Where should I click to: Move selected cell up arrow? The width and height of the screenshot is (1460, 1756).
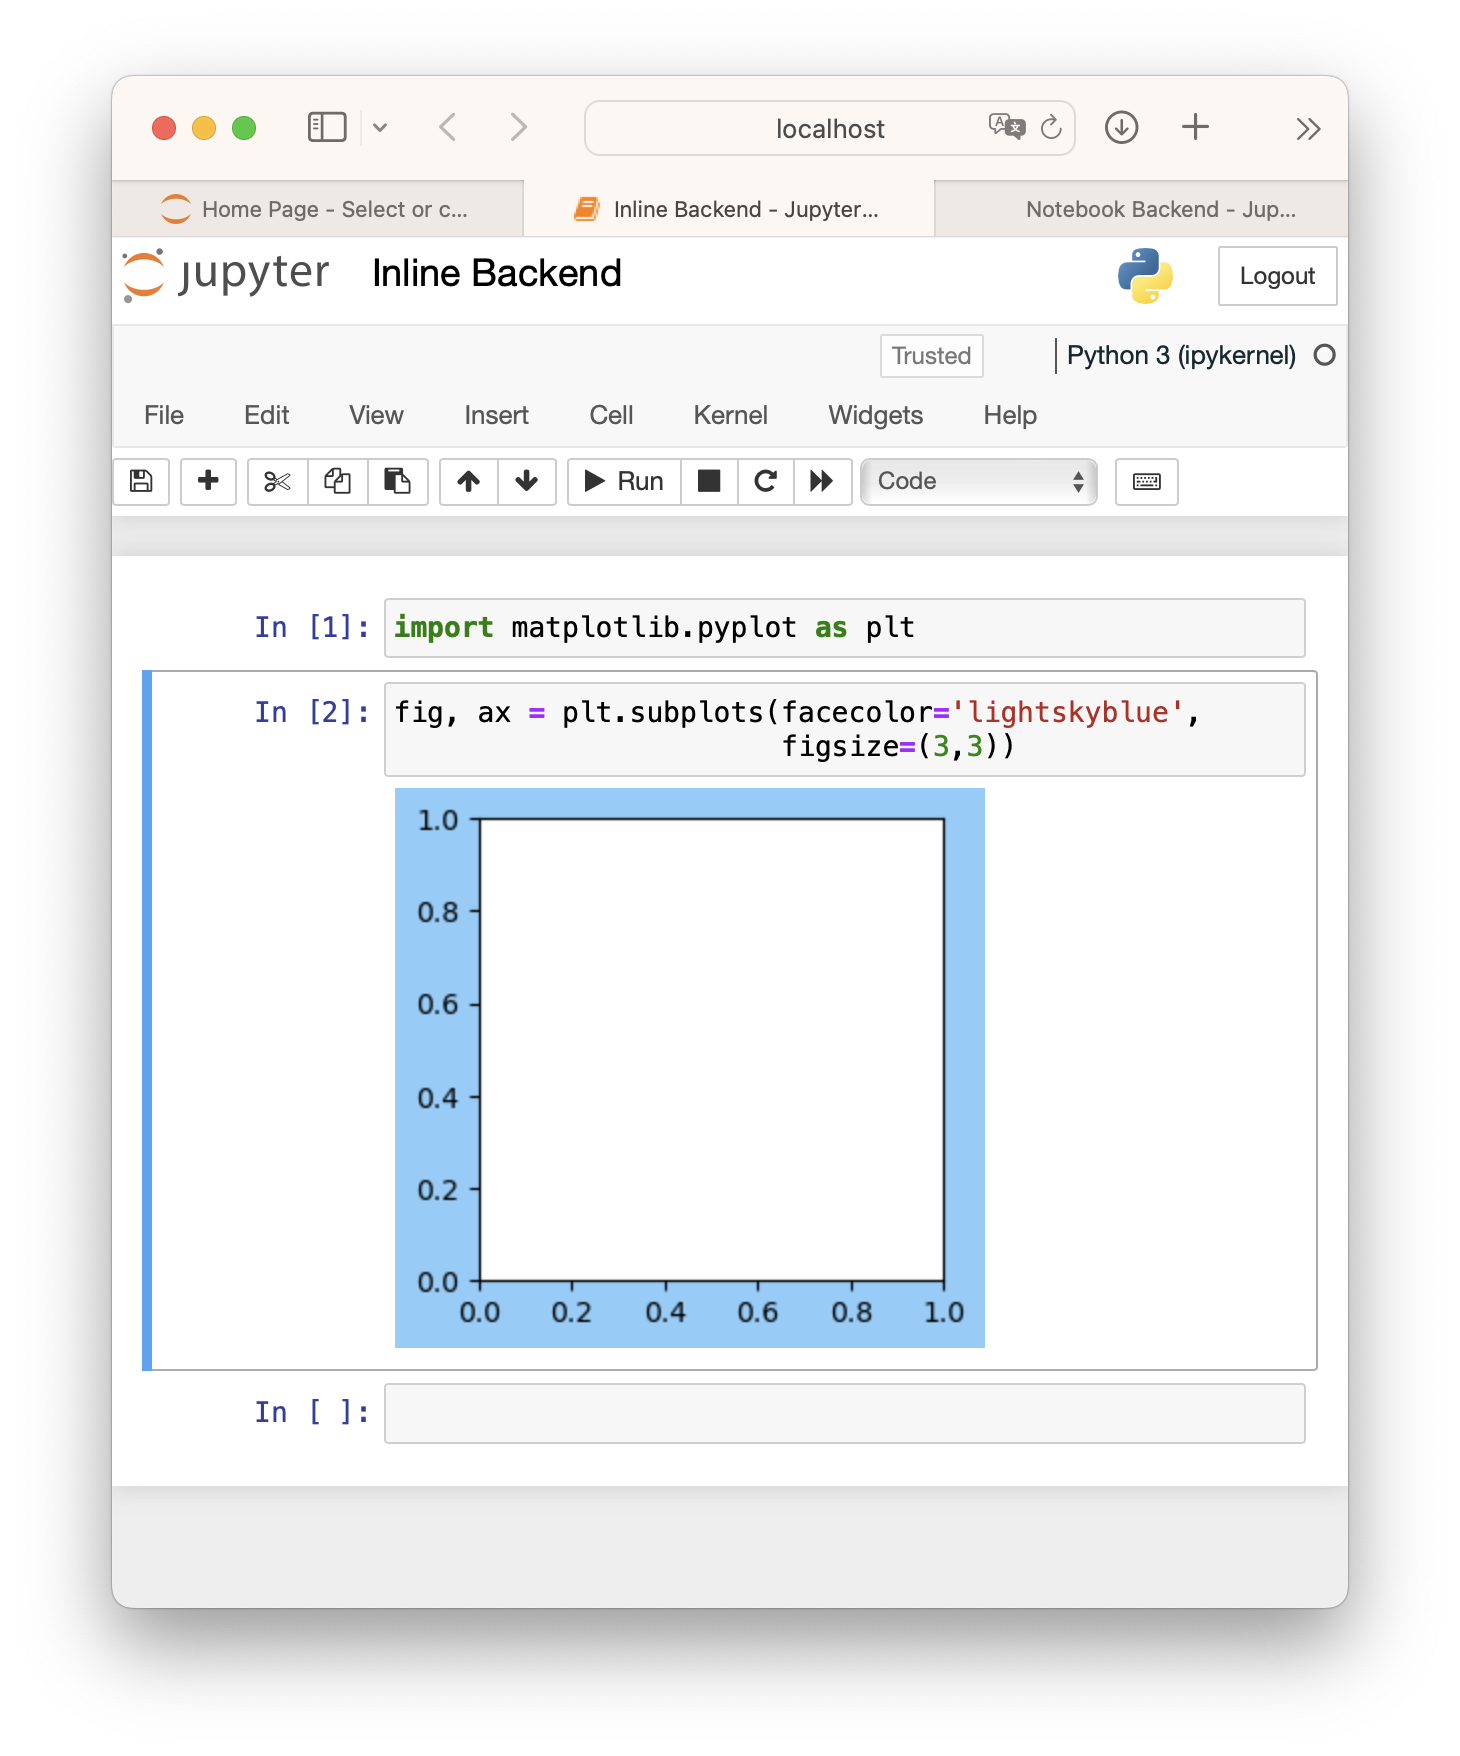click(468, 482)
